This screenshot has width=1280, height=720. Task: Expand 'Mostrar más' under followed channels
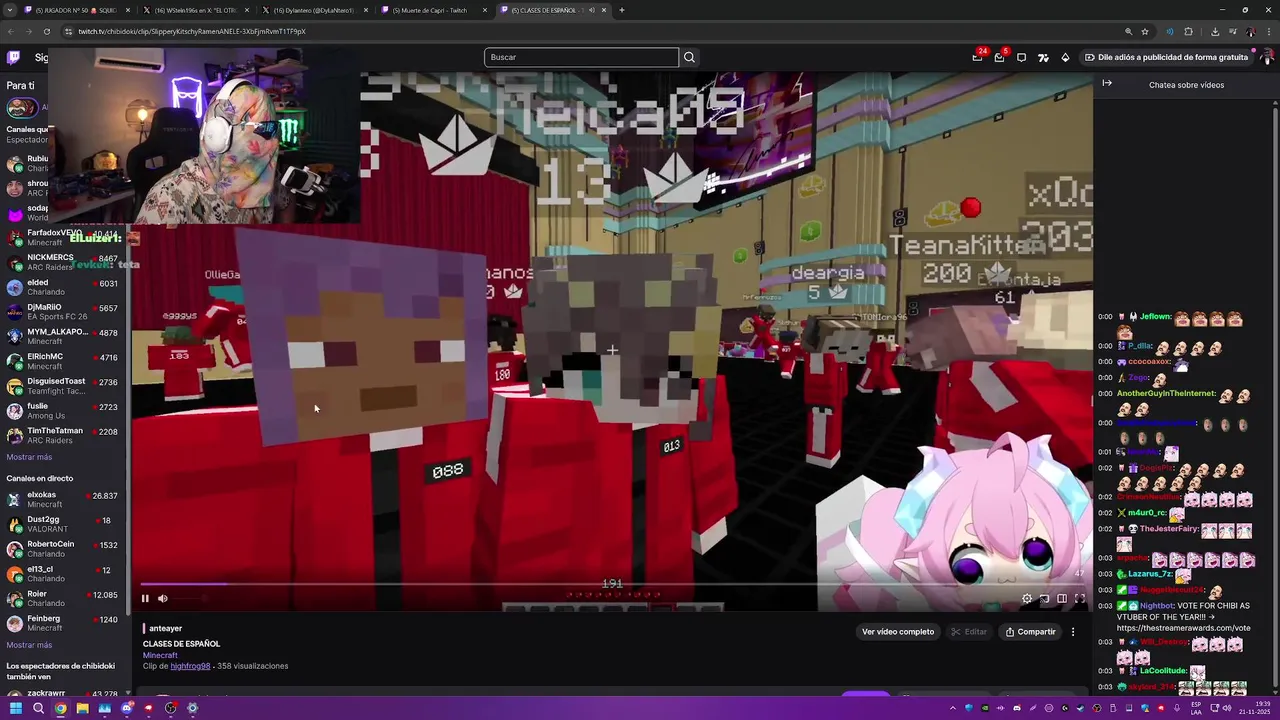(x=29, y=457)
